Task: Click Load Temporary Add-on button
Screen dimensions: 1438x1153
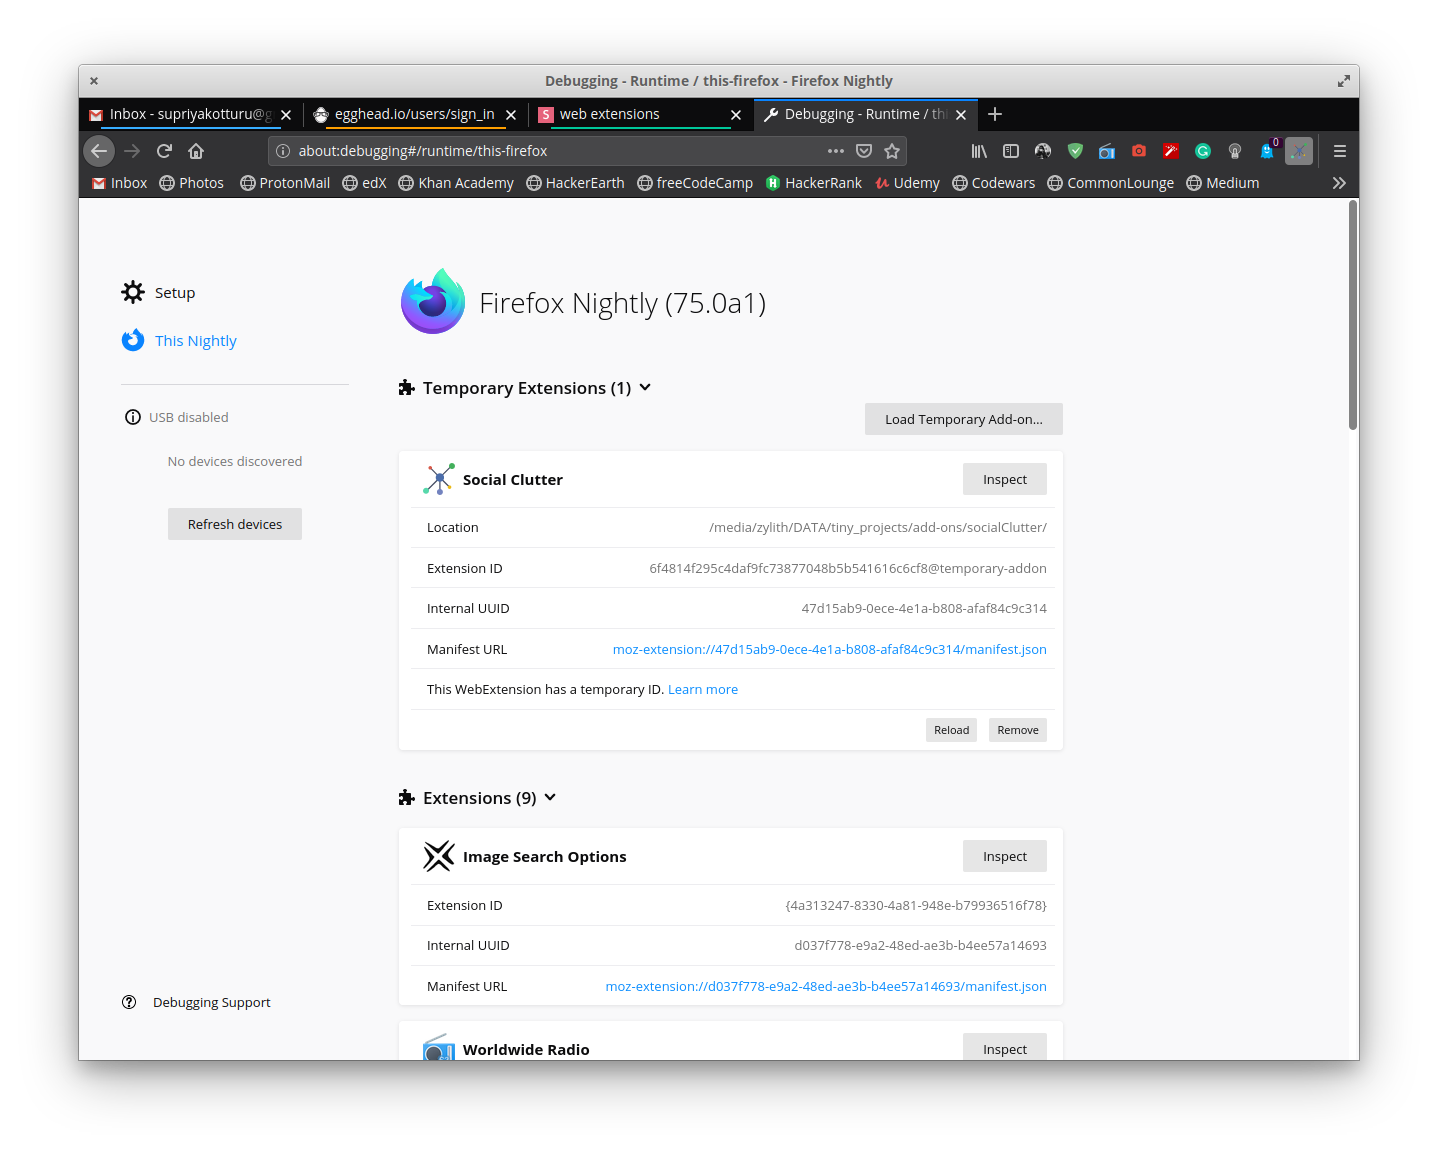Action: tap(964, 419)
